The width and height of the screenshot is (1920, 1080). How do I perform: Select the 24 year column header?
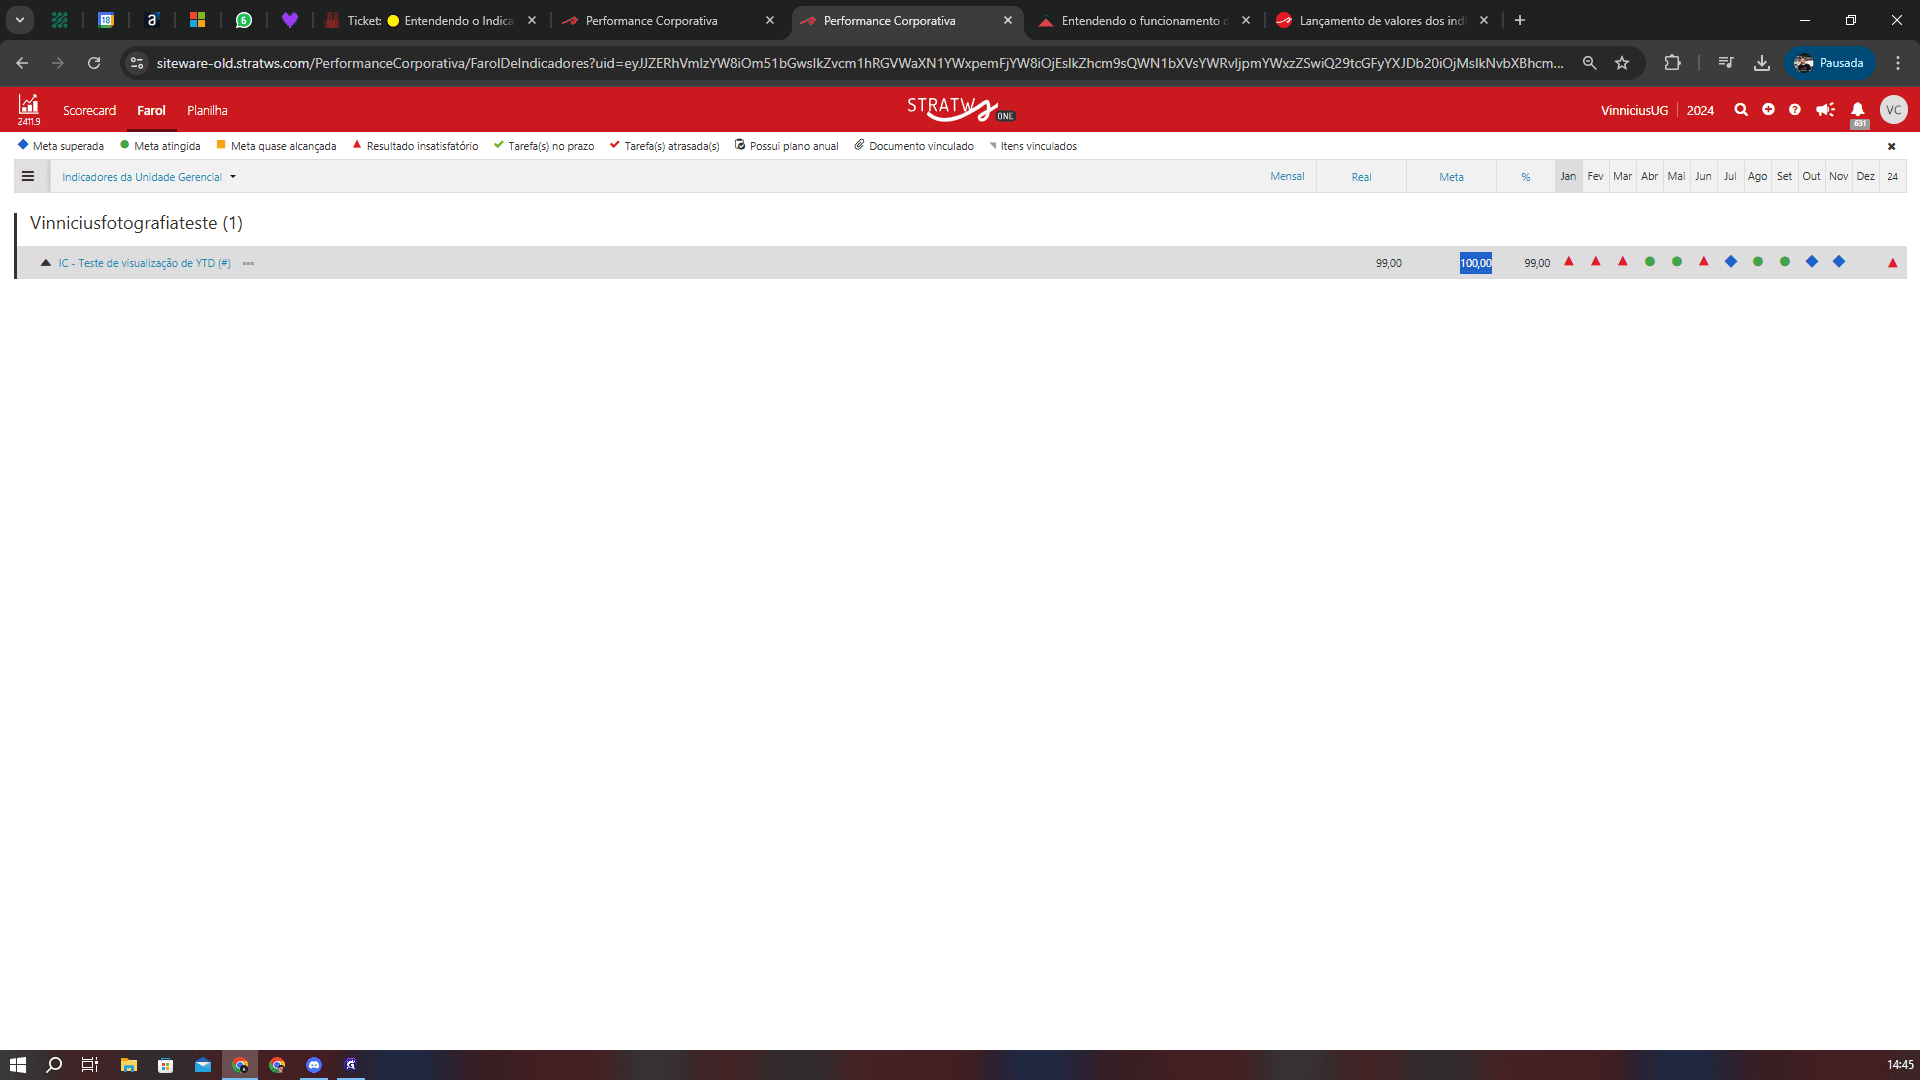coord(1892,176)
